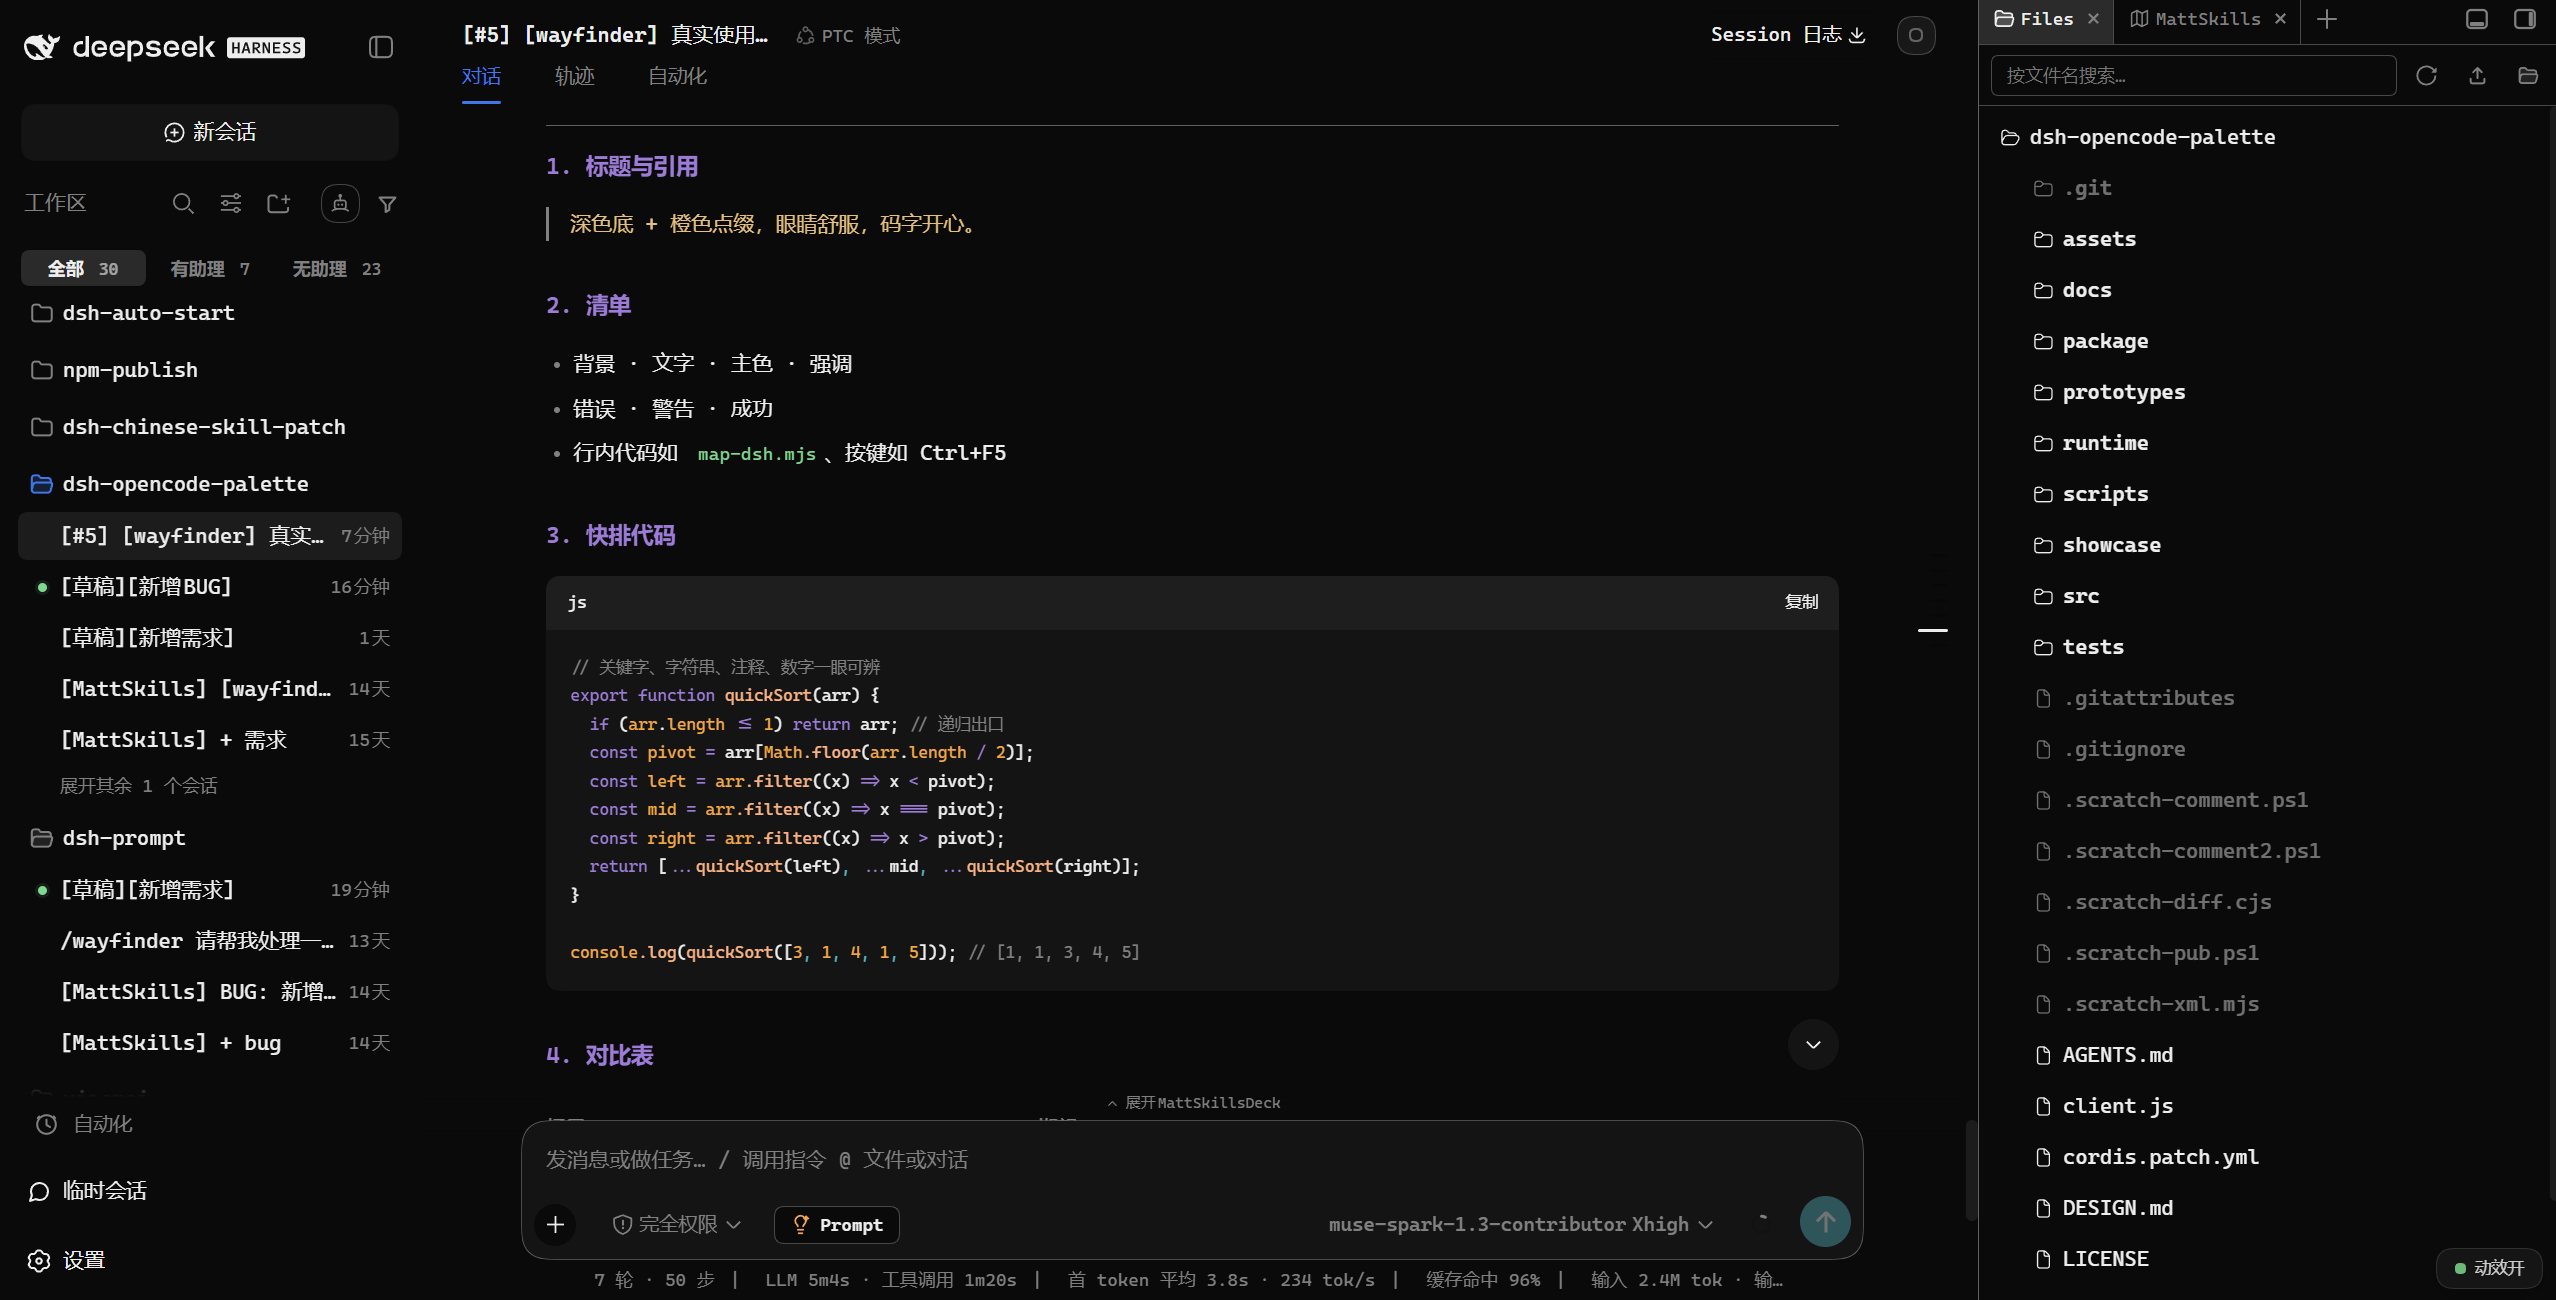The height and width of the screenshot is (1300, 2556).
Task: Refresh the file list
Action: (x=2426, y=76)
